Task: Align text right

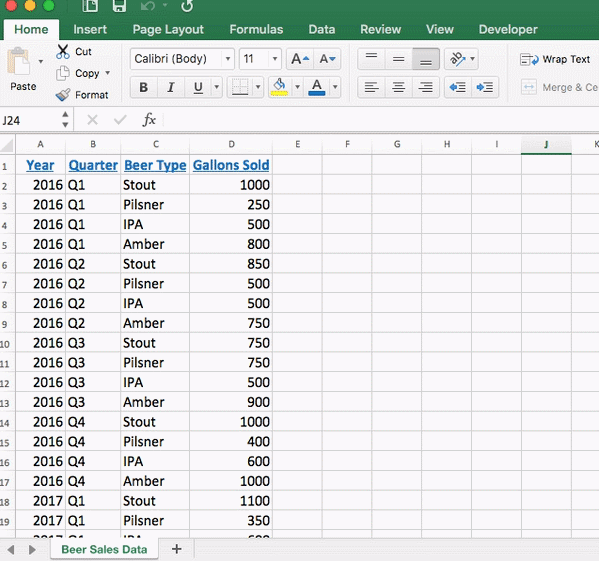Action: 426,87
